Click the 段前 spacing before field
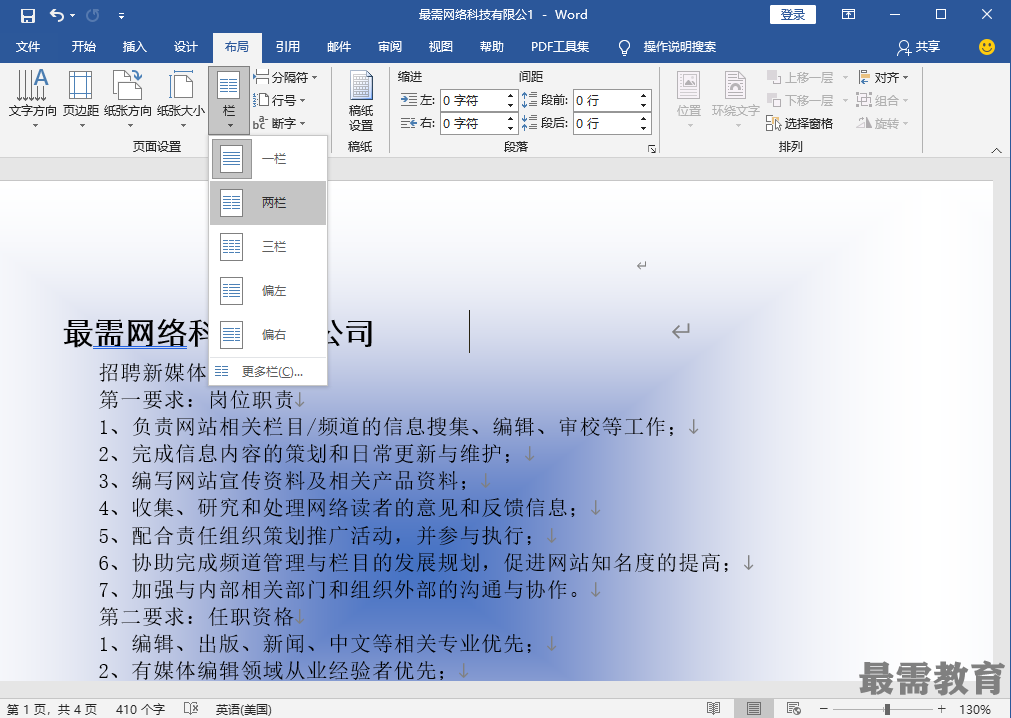 [605, 101]
